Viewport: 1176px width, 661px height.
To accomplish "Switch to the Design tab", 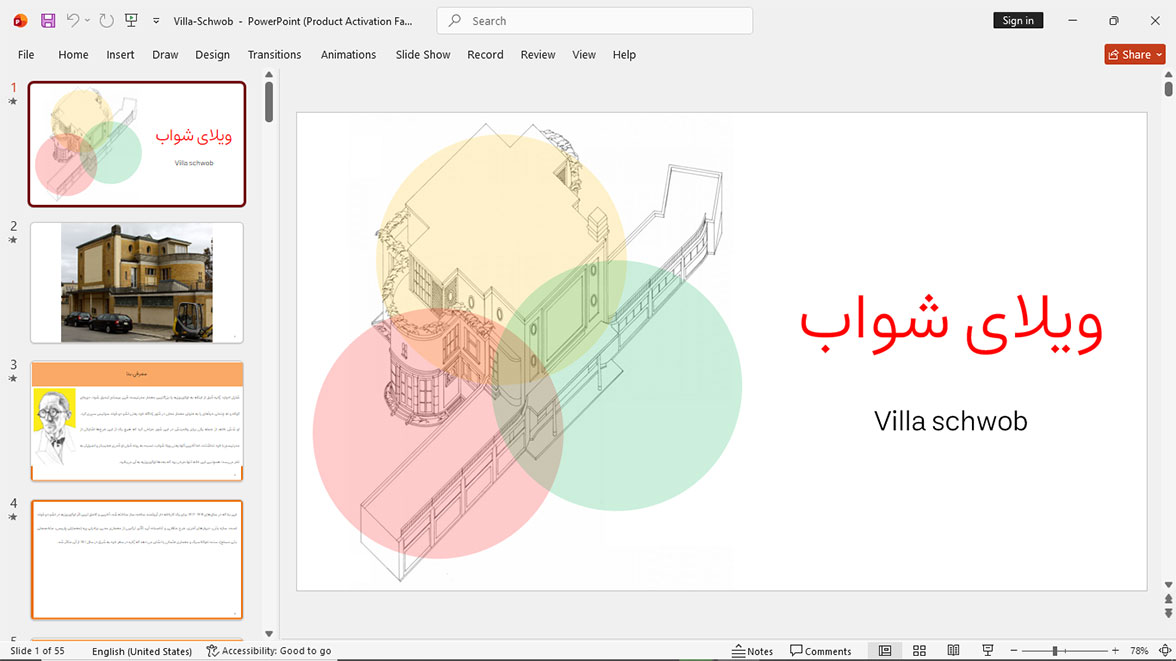I will [x=212, y=55].
